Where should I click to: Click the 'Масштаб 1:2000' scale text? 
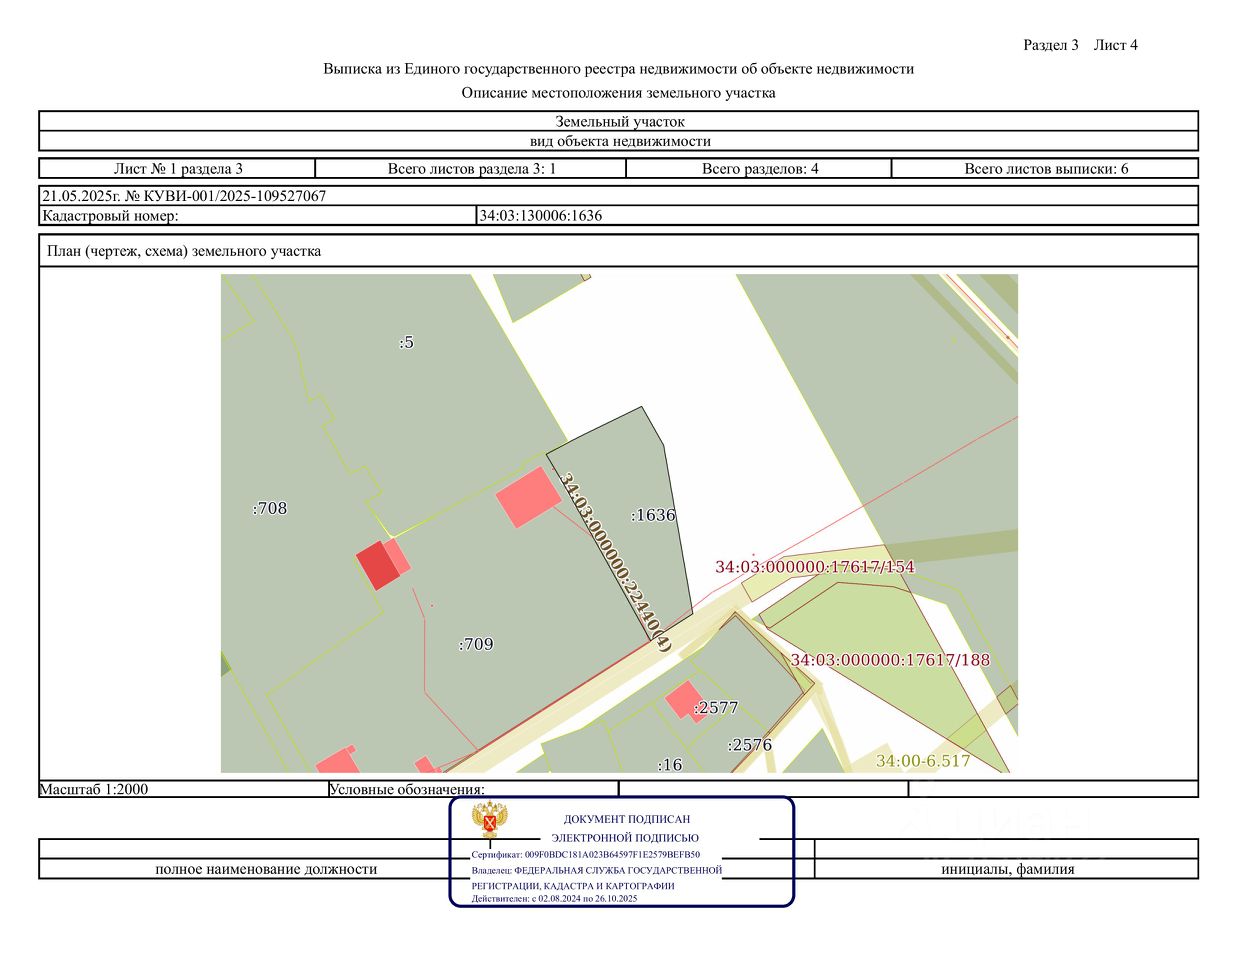pyautogui.click(x=94, y=789)
